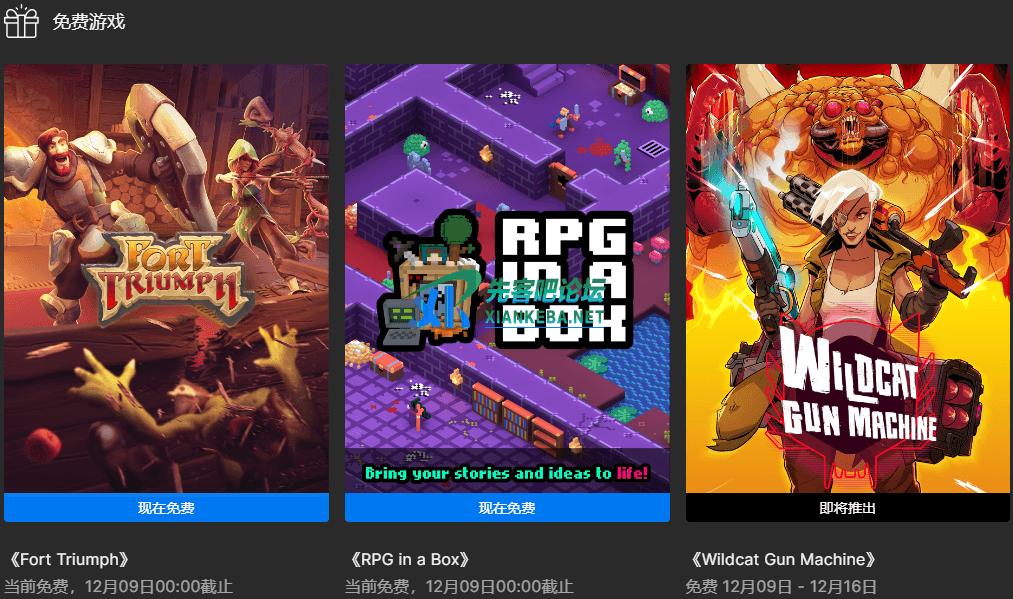
Task: Click the 免费 12月09日 - 12月16日 date range
Action: pyautogui.click(x=781, y=587)
